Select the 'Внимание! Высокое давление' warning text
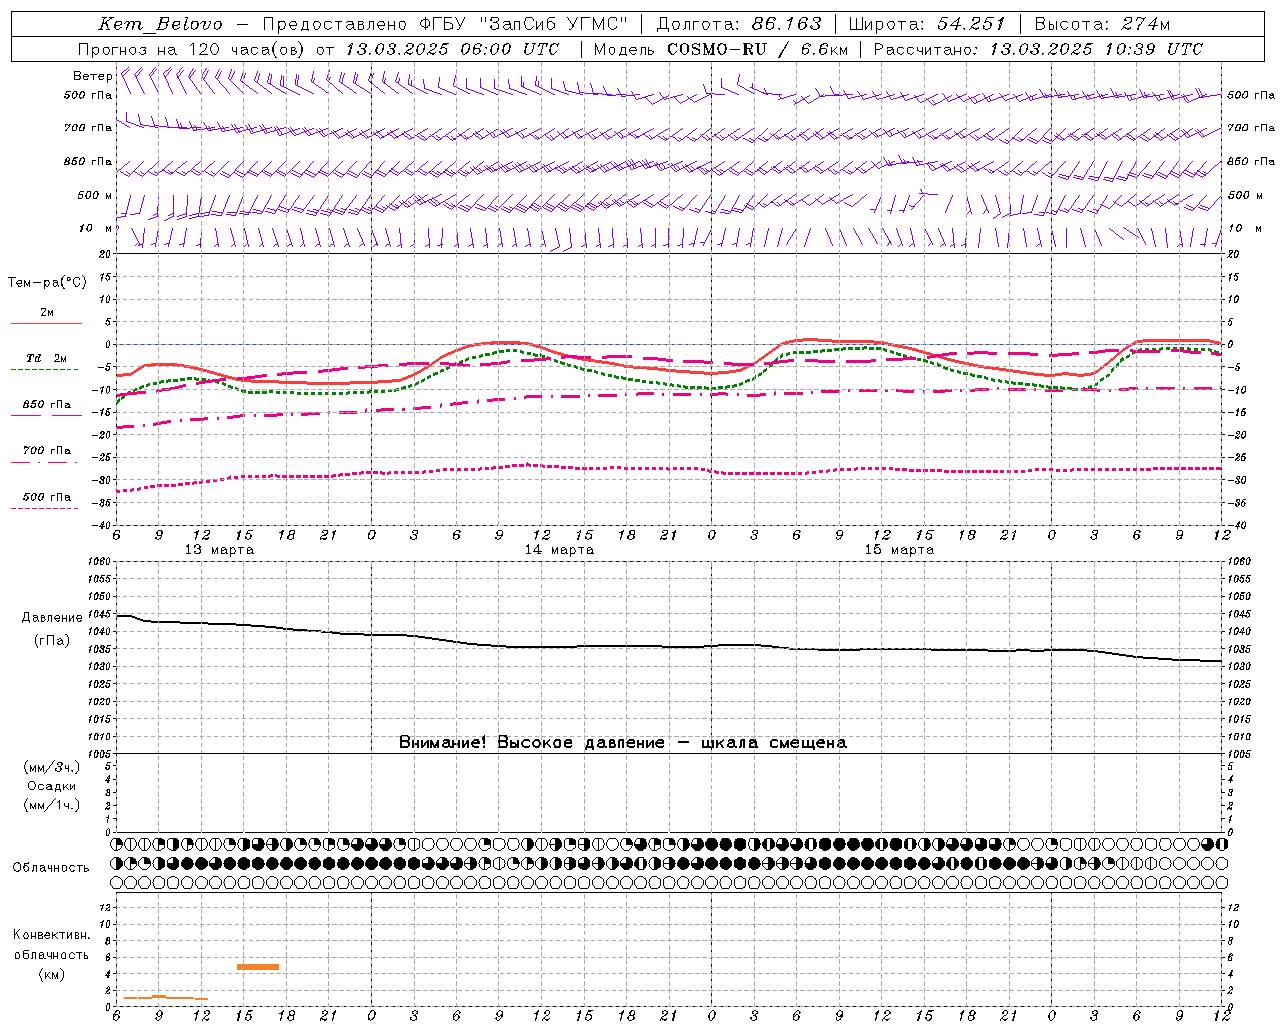This screenshot has height=1024, width=1280. click(x=531, y=742)
